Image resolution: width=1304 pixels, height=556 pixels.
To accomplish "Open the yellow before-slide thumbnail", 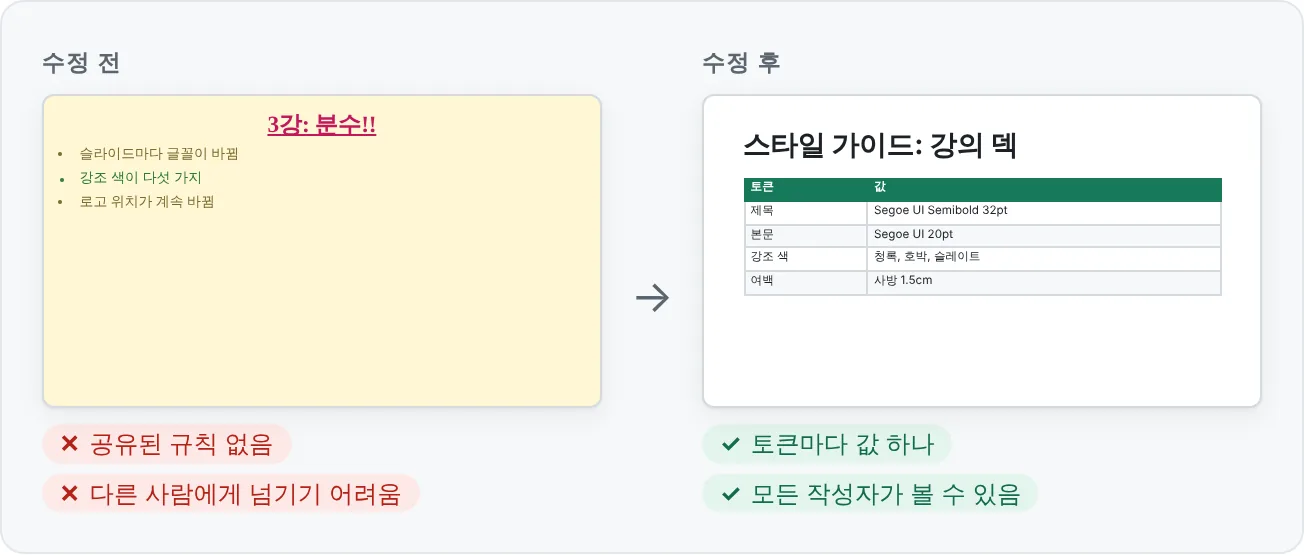I will tap(322, 251).
